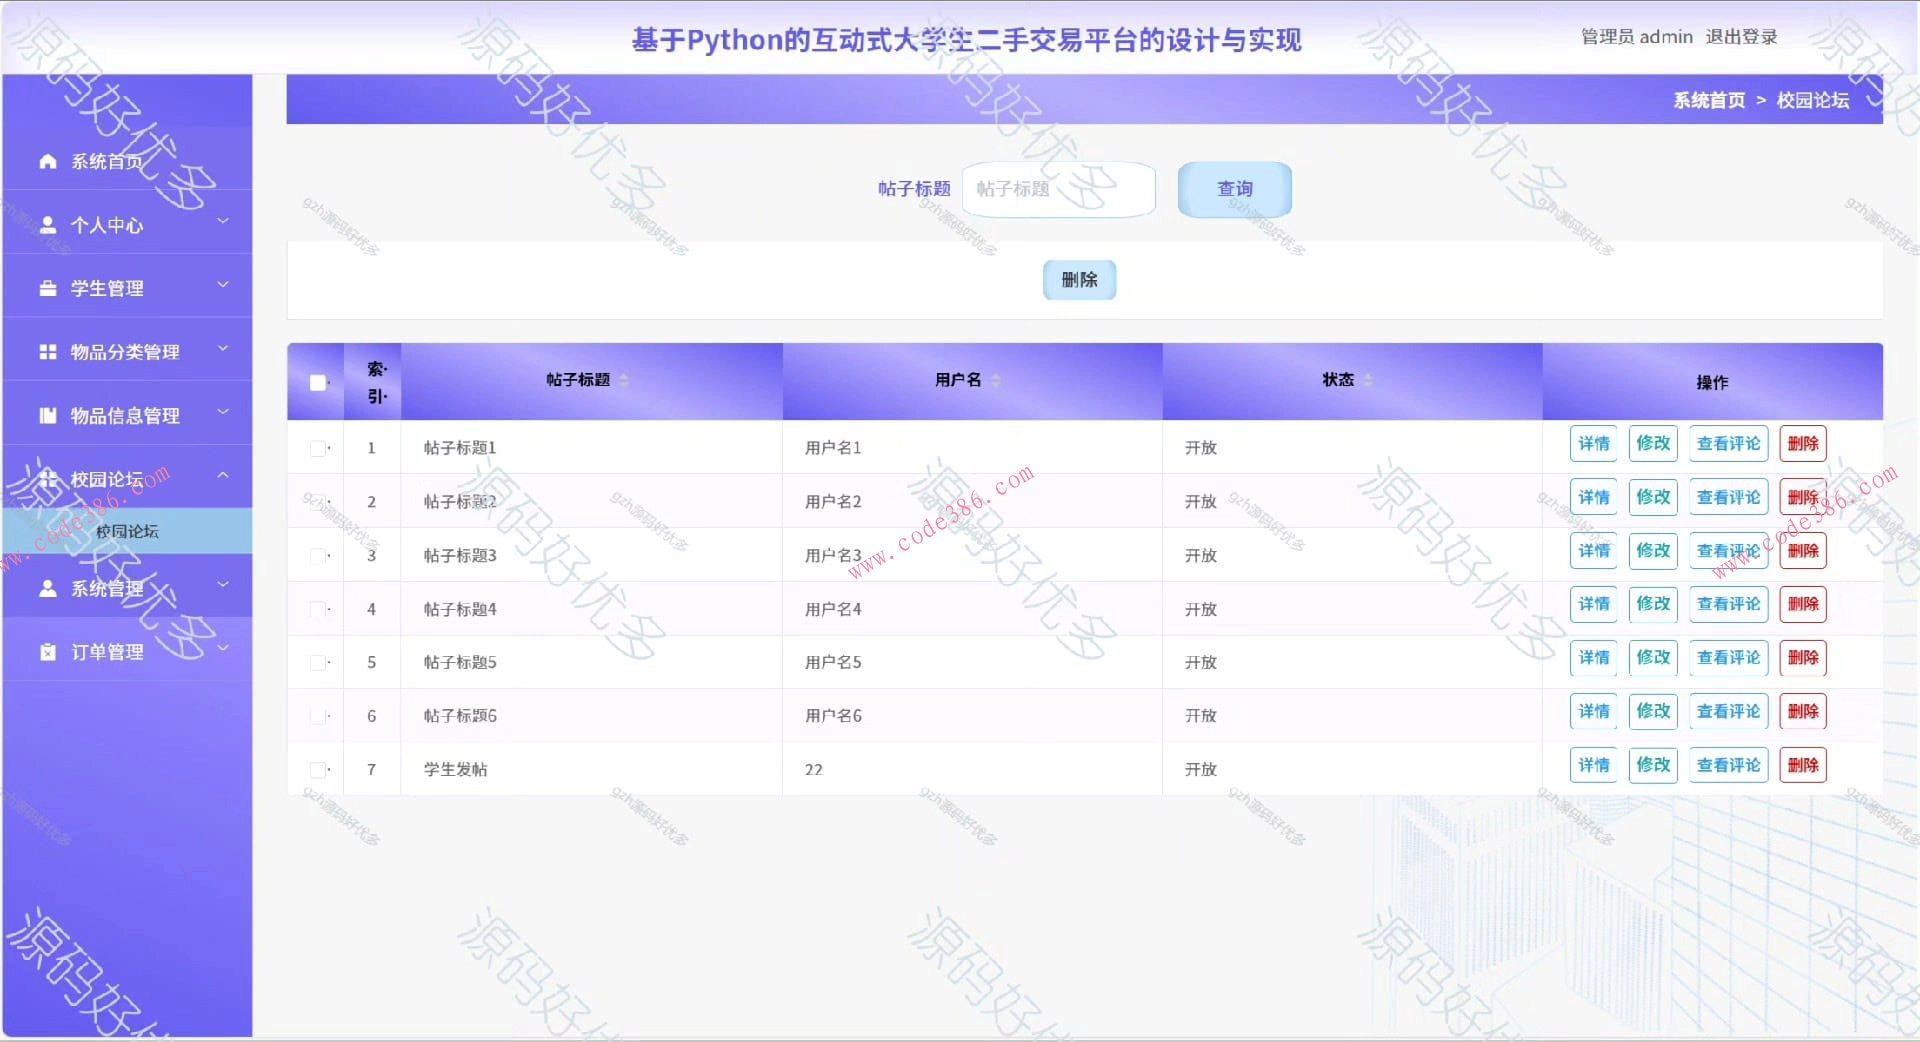Image resolution: width=1920 pixels, height=1042 pixels.
Task: Open 学生管理 via its sidebar icon
Action: click(46, 287)
